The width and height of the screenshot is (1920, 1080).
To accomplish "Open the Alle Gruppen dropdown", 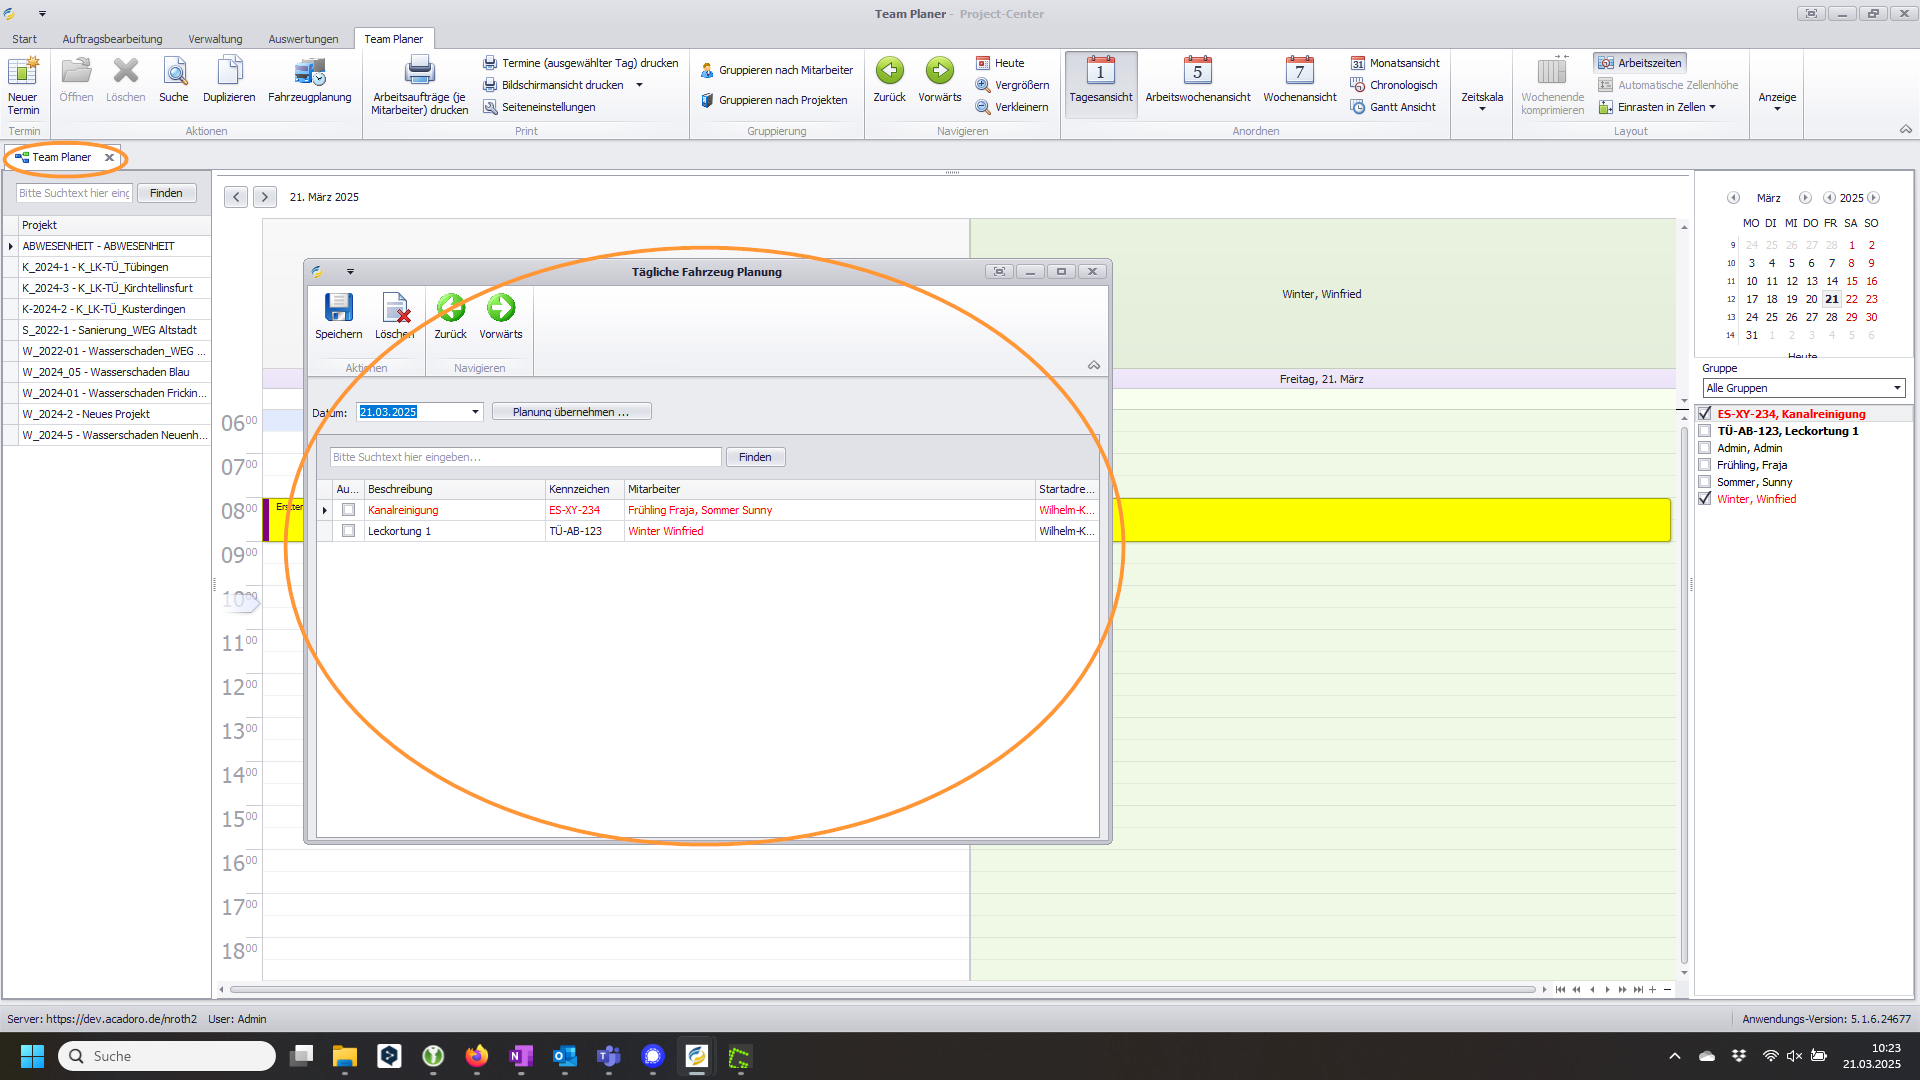I will (1896, 388).
